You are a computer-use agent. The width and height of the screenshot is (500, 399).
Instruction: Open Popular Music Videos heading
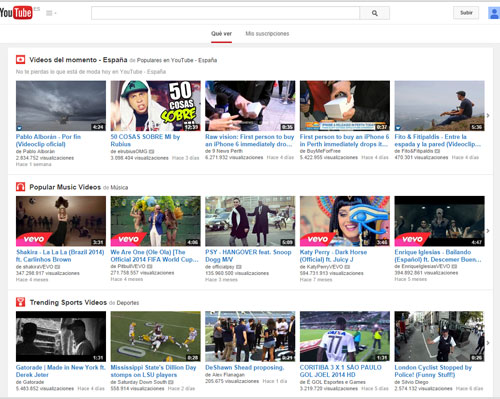[65, 187]
